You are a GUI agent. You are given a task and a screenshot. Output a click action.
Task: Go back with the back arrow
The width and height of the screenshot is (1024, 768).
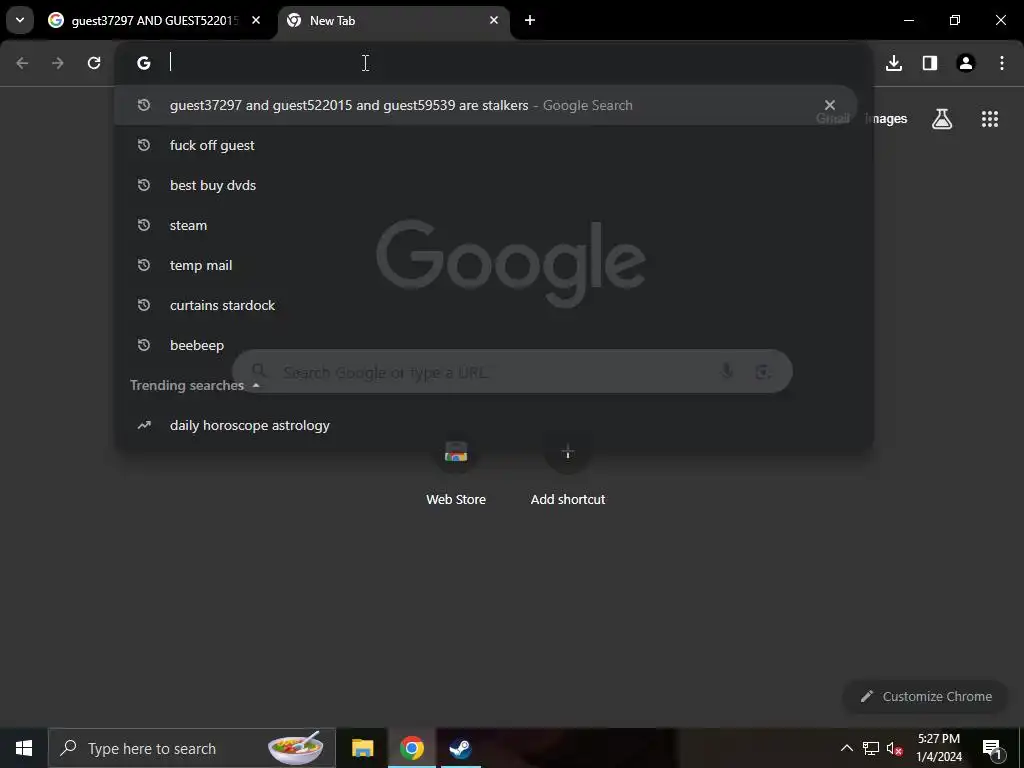pos(22,63)
